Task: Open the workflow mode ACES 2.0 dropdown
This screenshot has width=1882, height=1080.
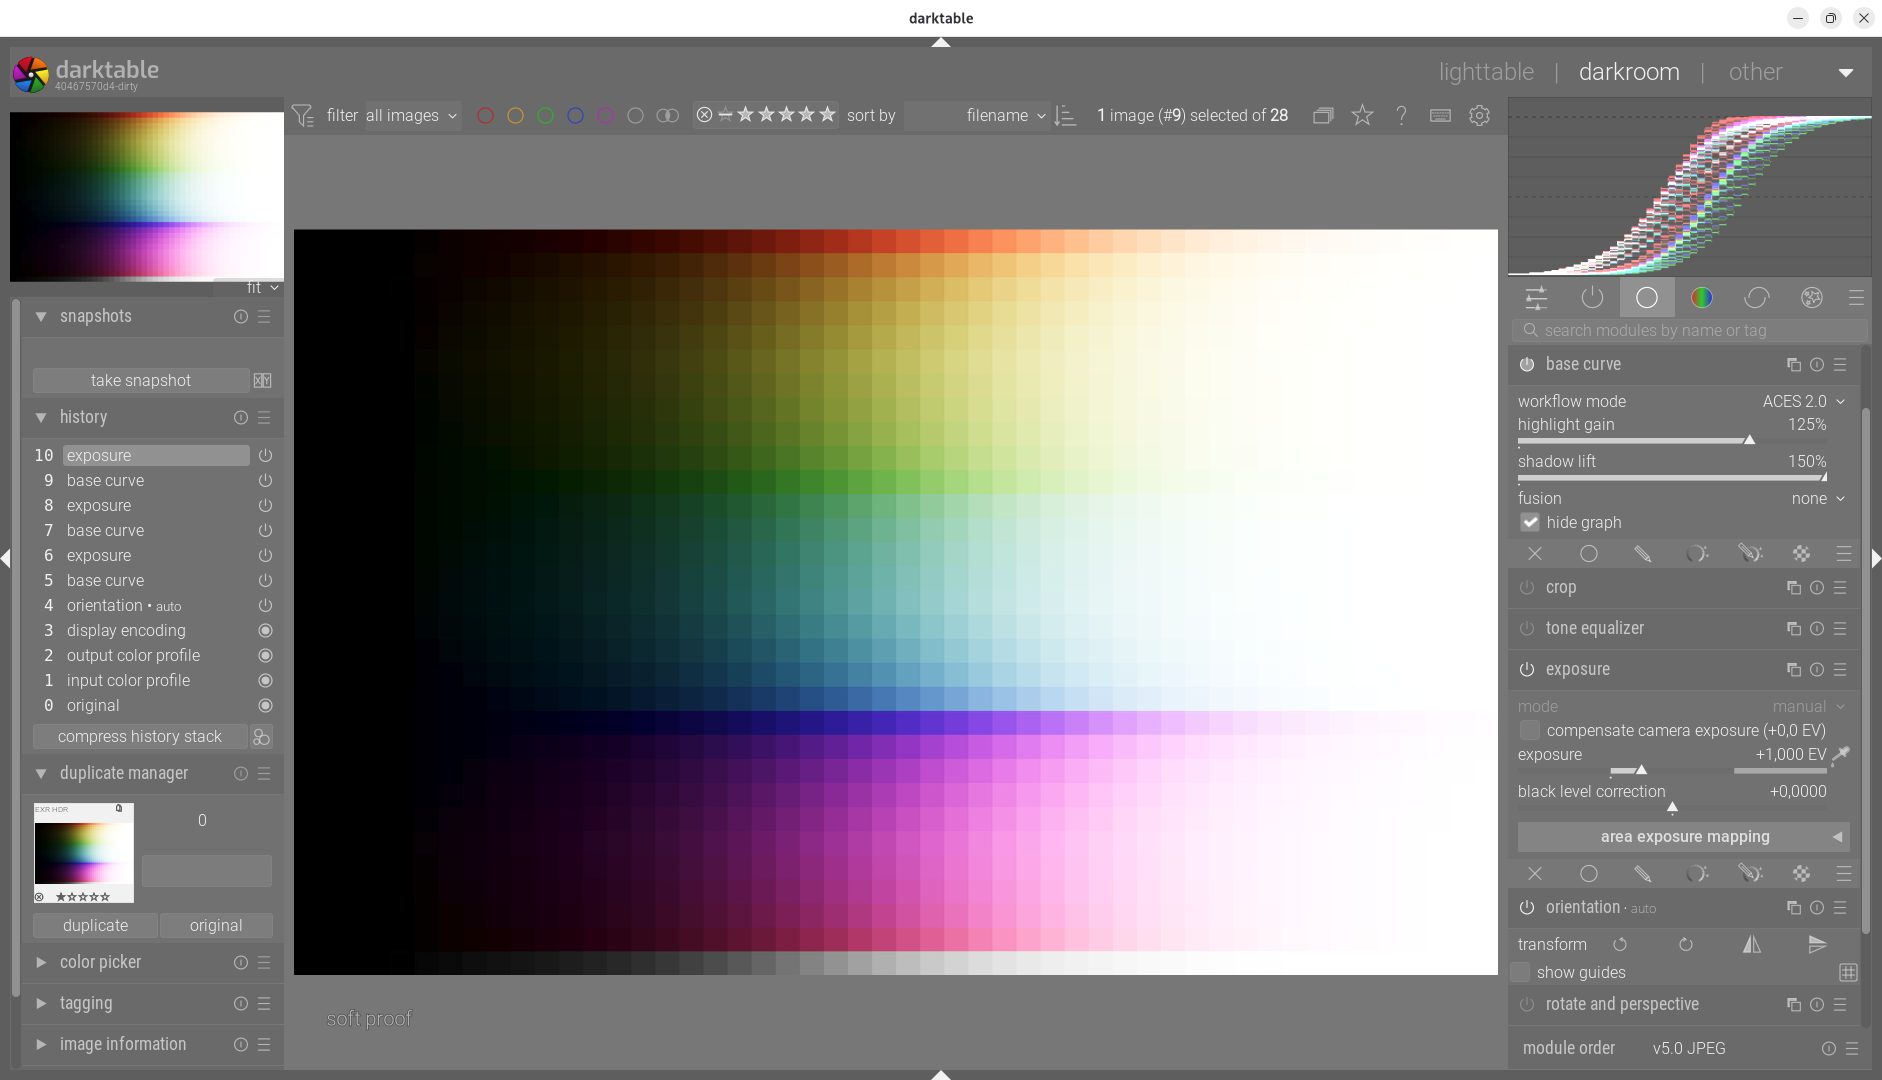Action: [1803, 401]
